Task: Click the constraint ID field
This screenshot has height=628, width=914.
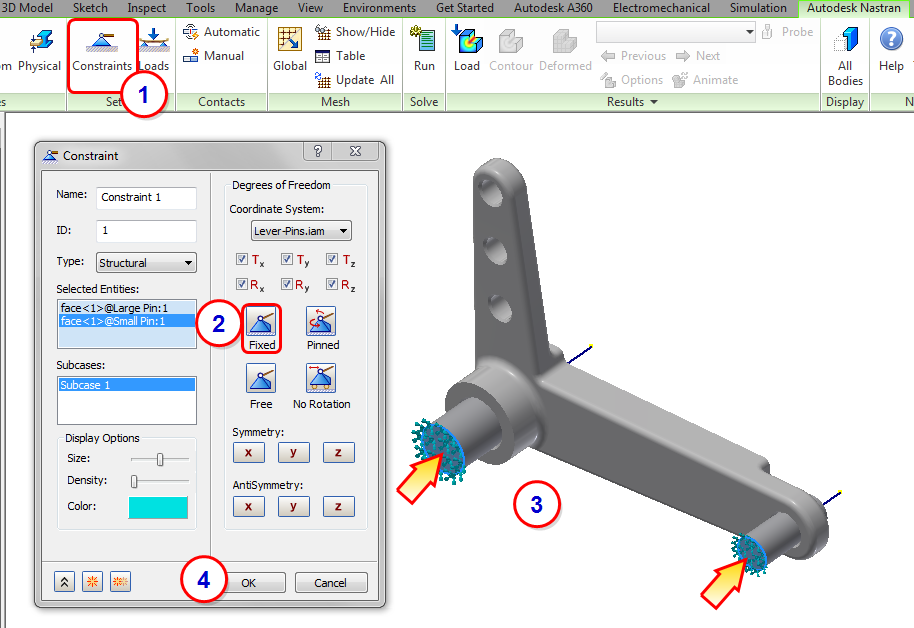Action: click(x=146, y=231)
